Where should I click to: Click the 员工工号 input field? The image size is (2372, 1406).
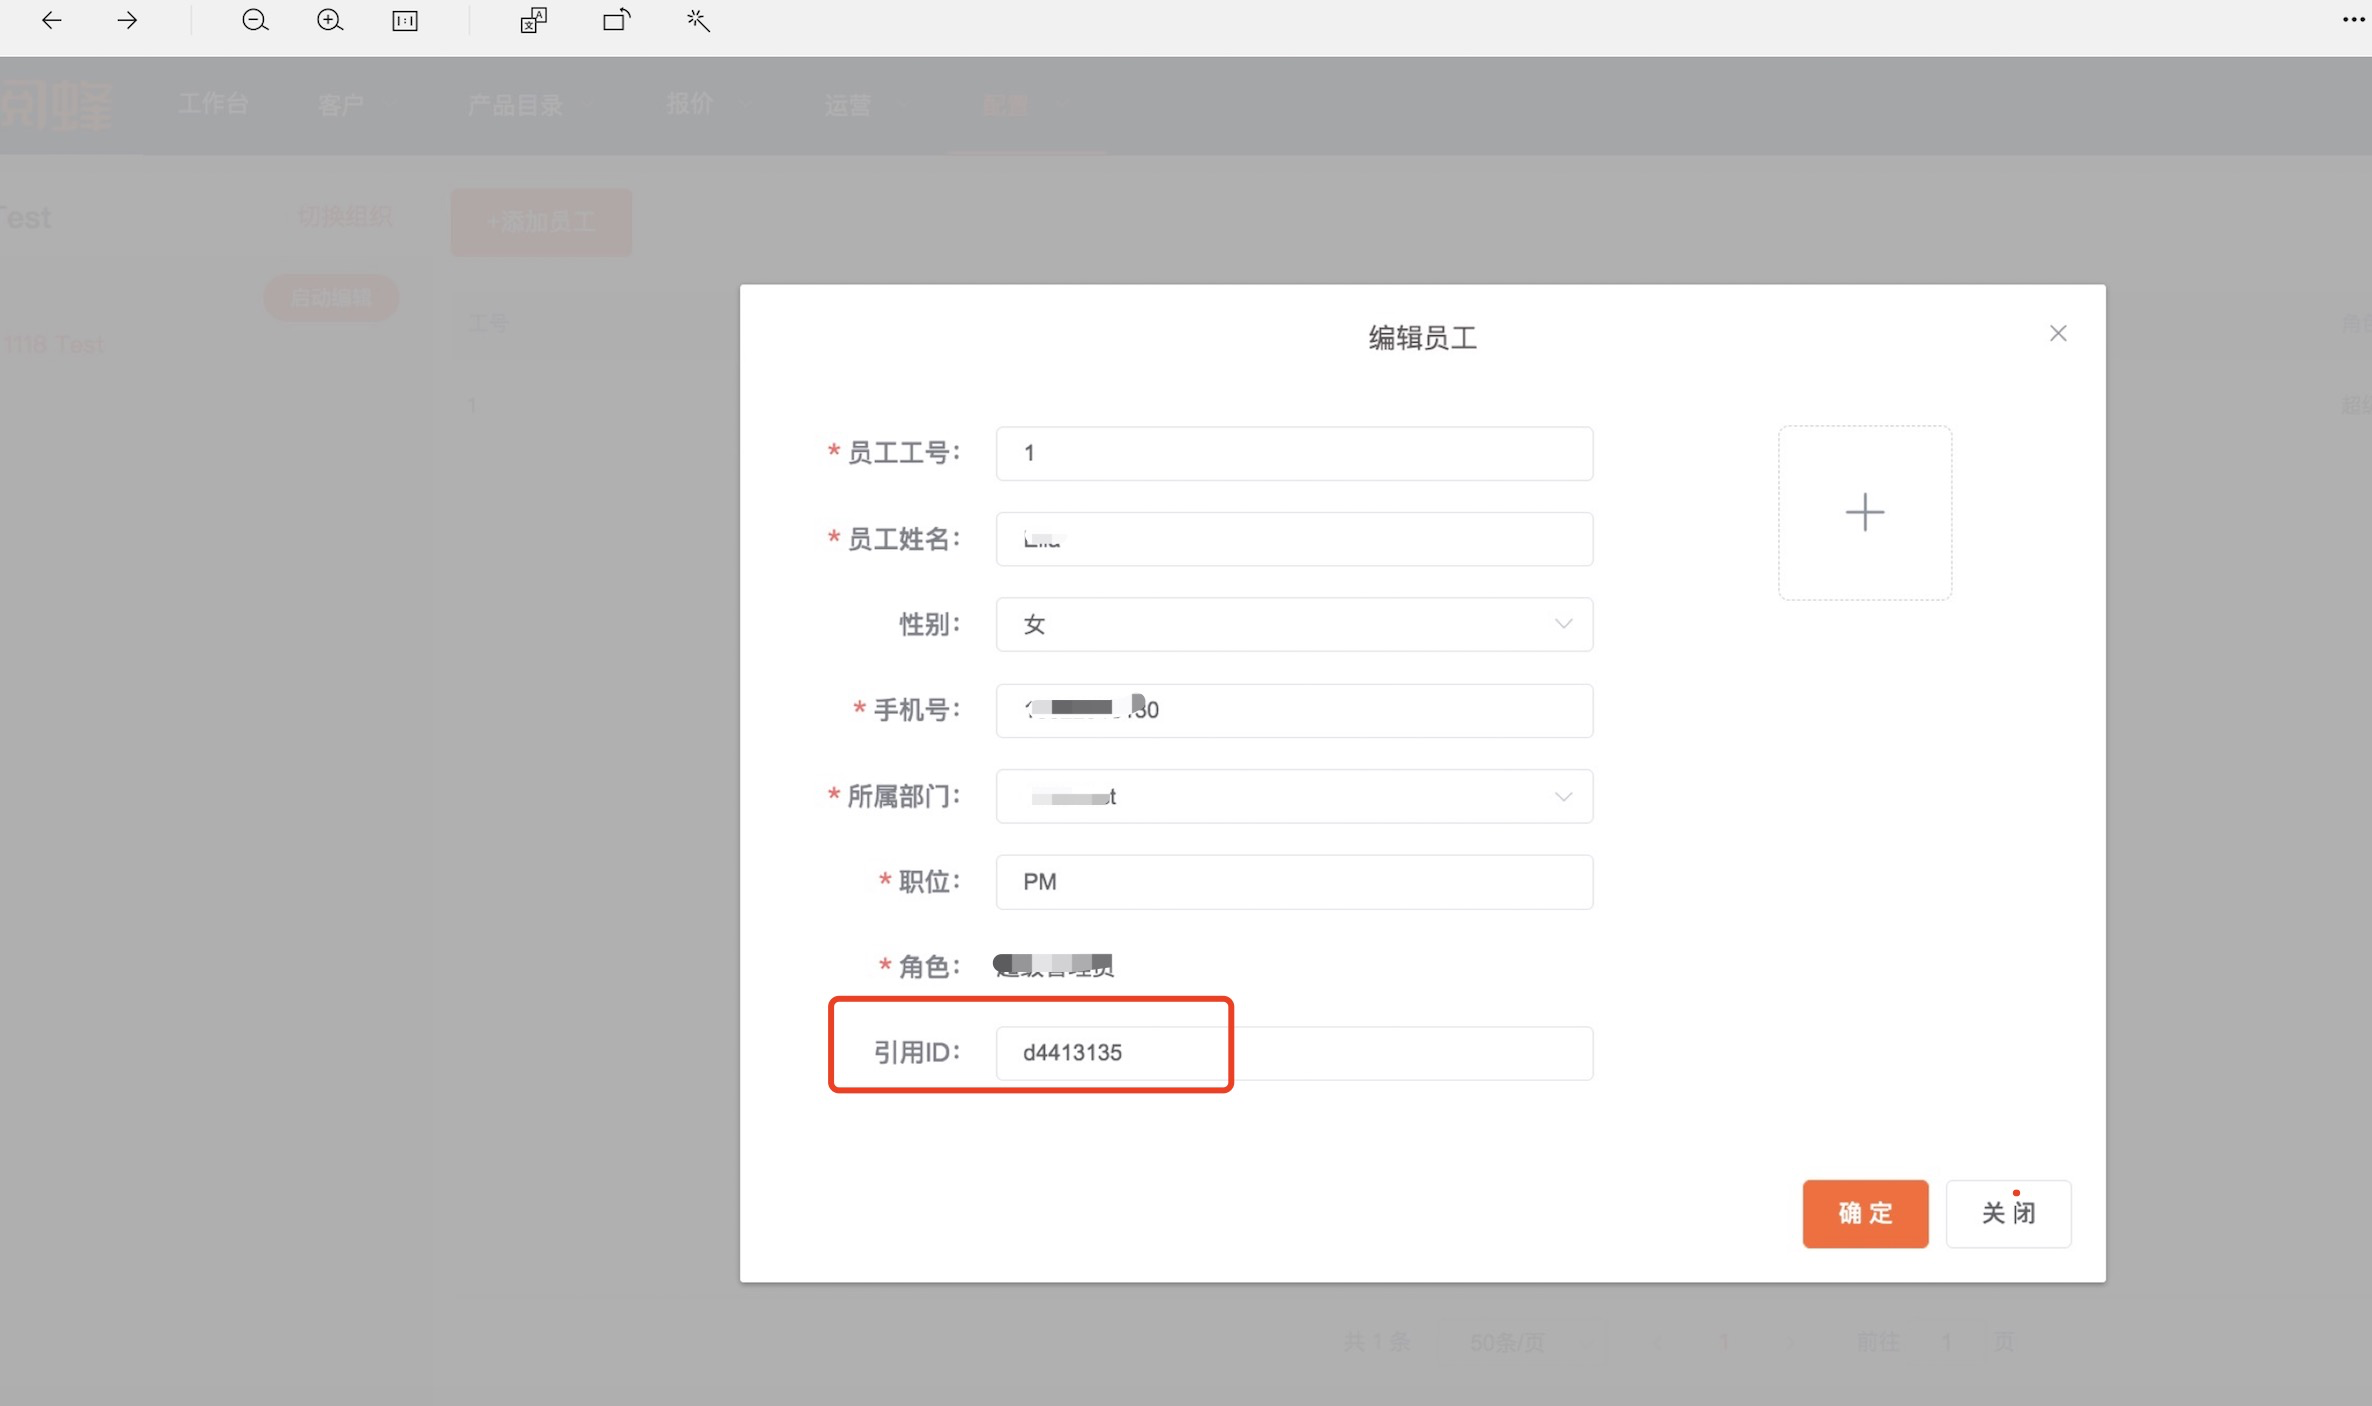click(x=1294, y=453)
